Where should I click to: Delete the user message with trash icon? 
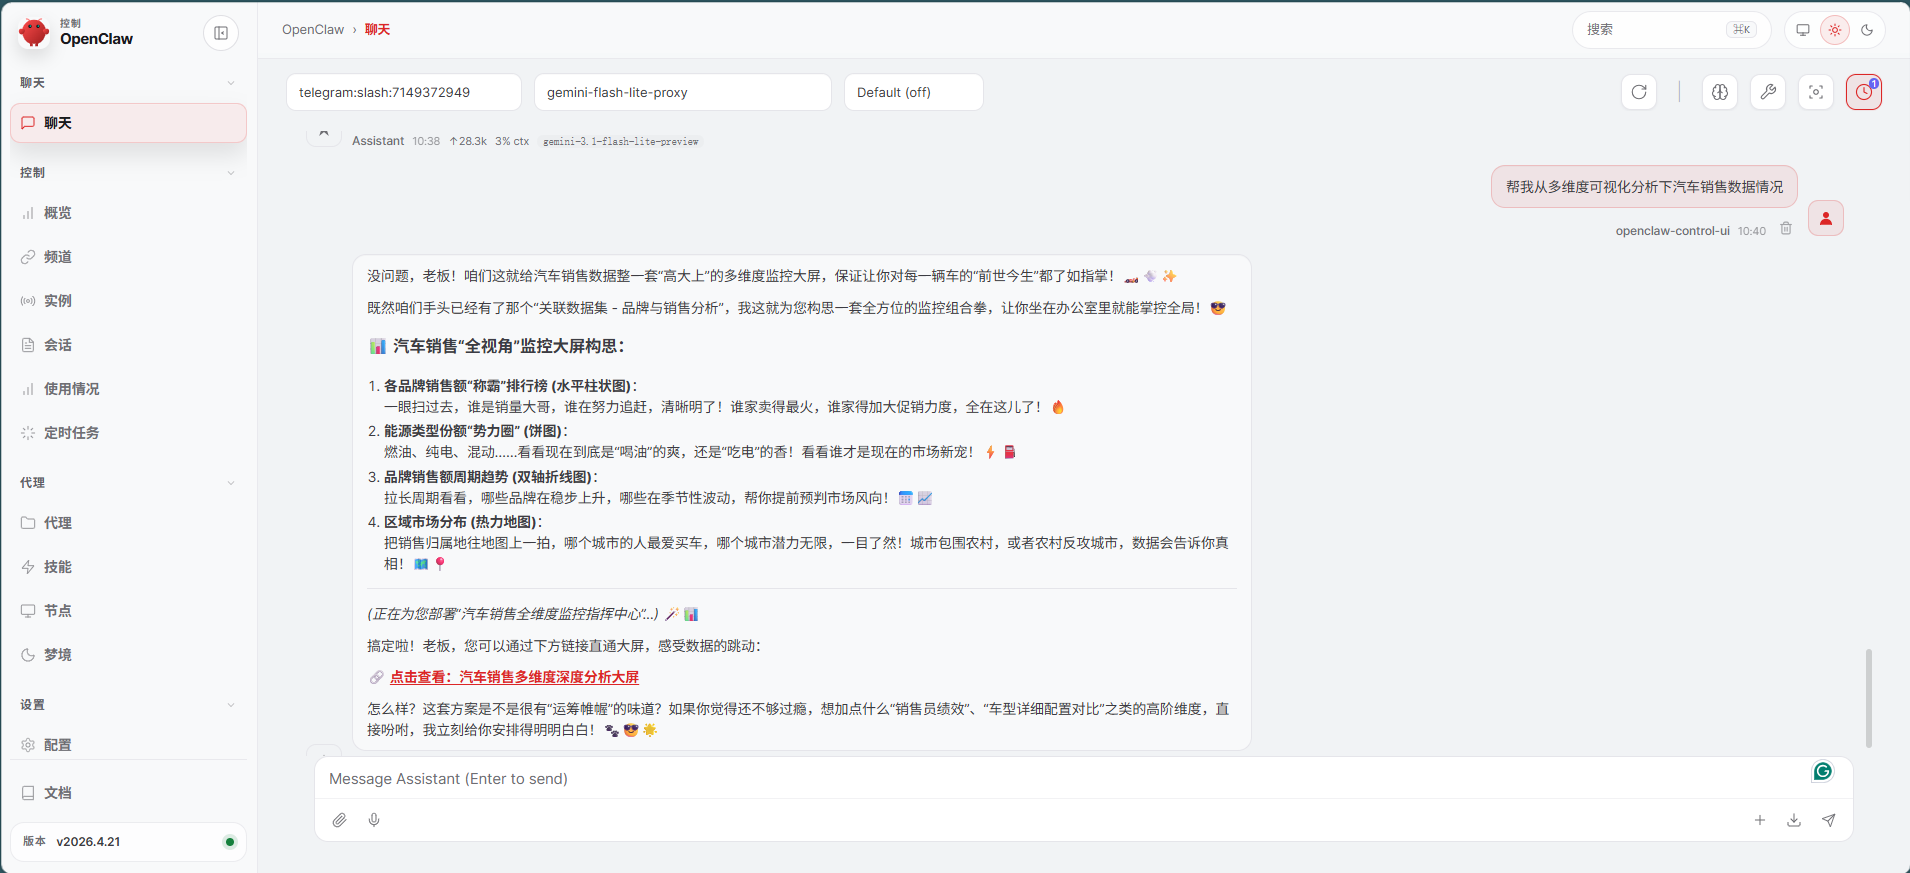coord(1786,229)
